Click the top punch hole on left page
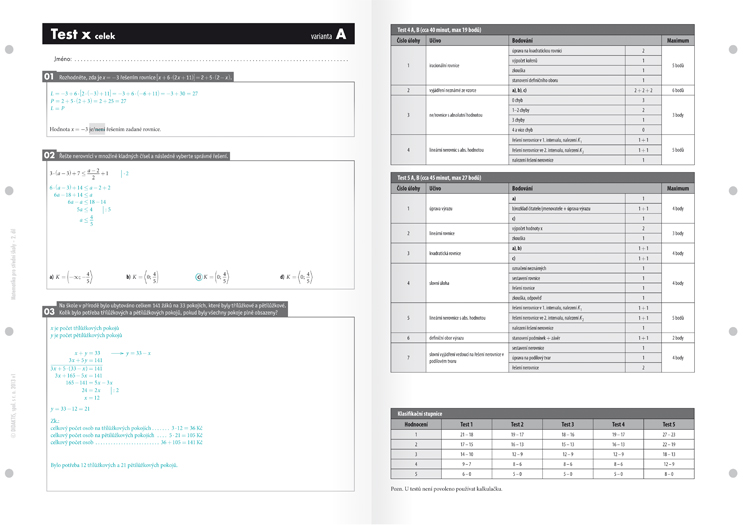The width and height of the screenshot is (743, 525). [x=9, y=48]
